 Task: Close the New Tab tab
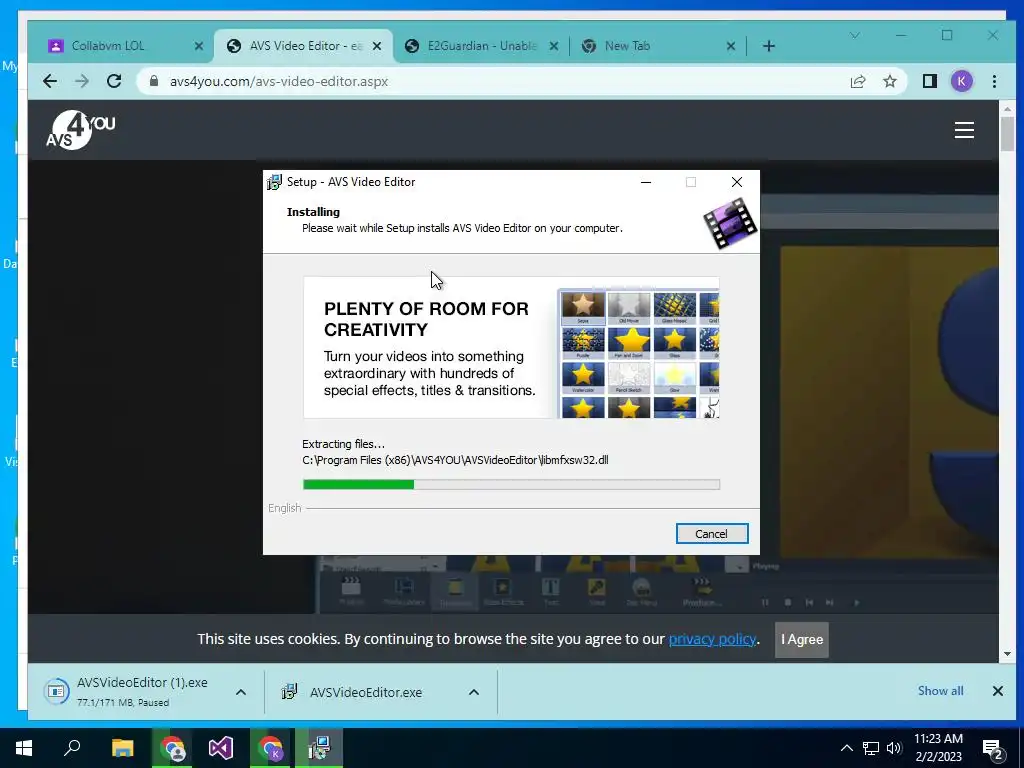click(x=731, y=46)
